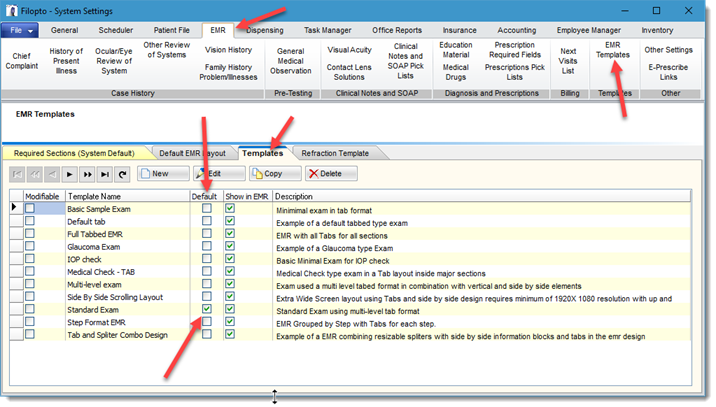This screenshot has width=716, height=407.
Task: Open Family History Problem/Illnesses
Action: click(228, 72)
